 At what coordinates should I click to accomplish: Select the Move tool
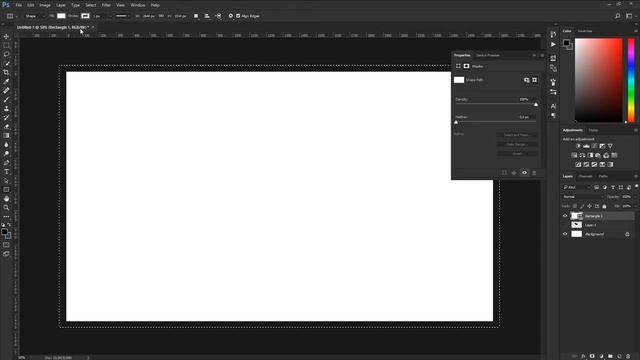(x=6, y=36)
